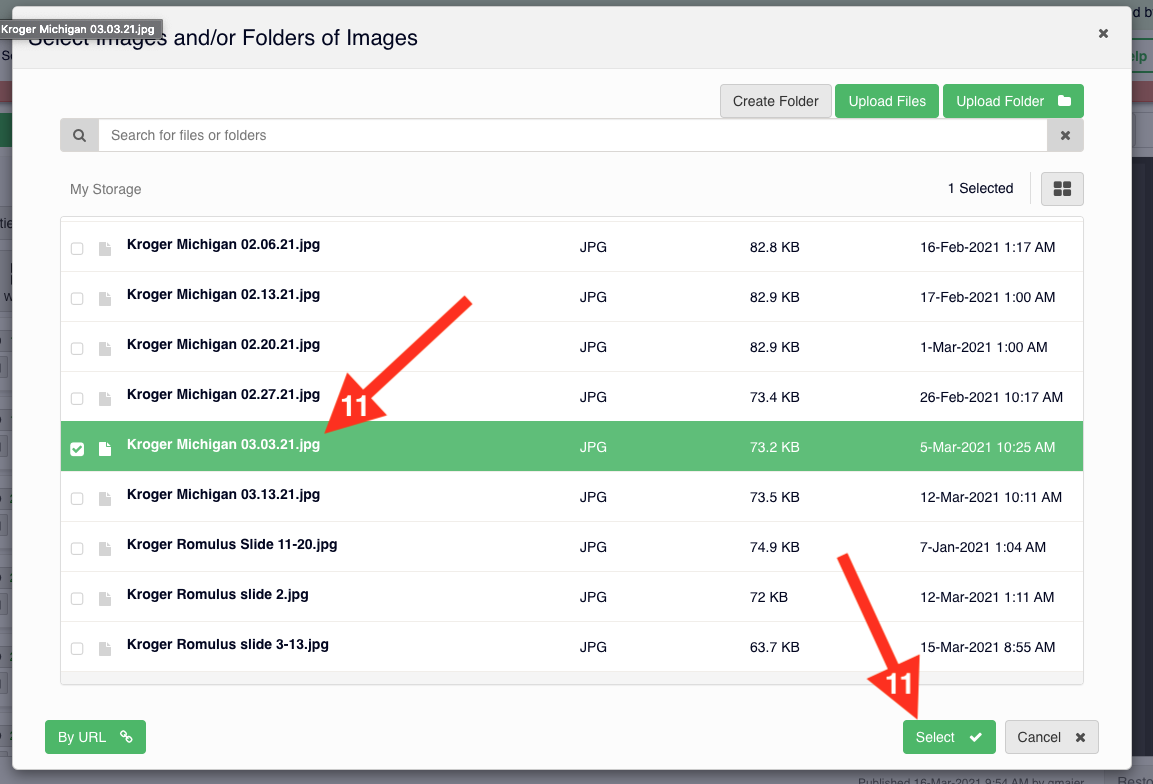Viewport: 1153px width, 784px height.
Task: Click file name Kroger Michigan 02.27.21.jpg
Action: (x=224, y=395)
